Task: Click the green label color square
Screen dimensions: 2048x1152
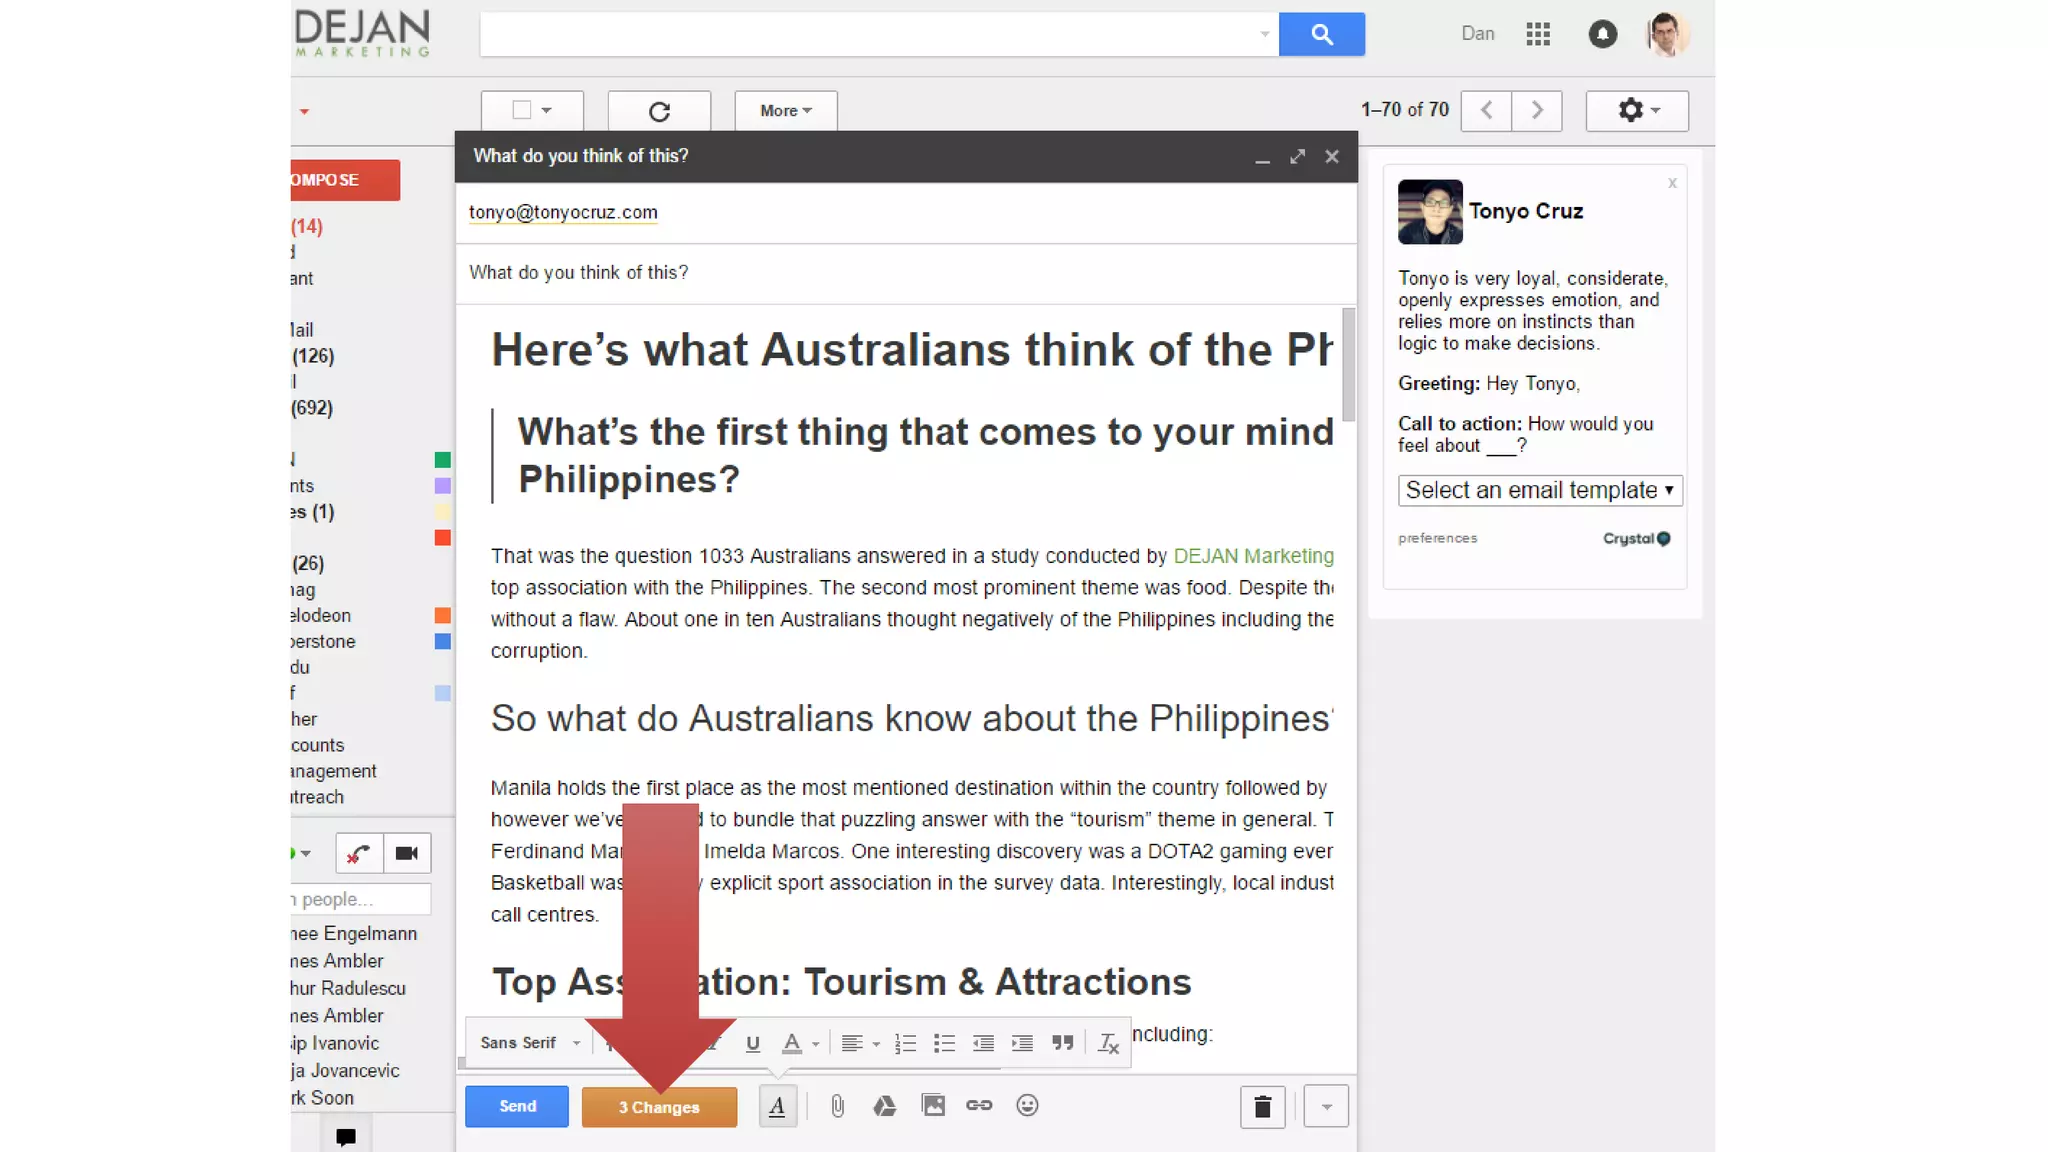Action: 443,460
